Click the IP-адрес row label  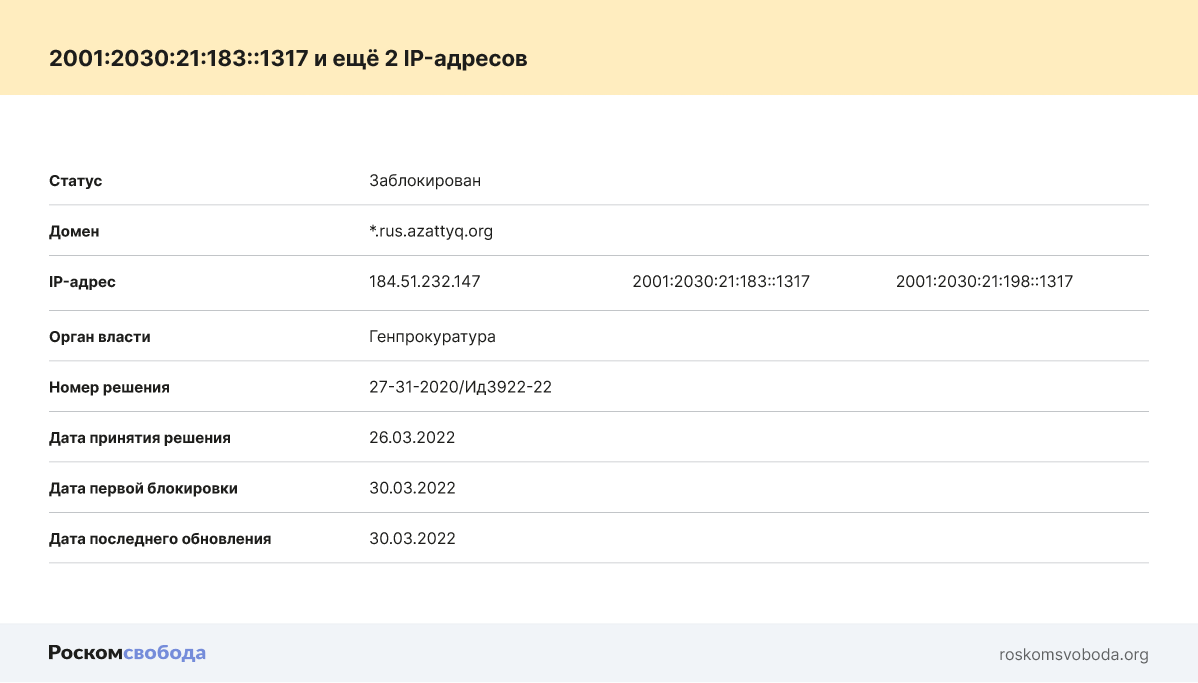(82, 282)
